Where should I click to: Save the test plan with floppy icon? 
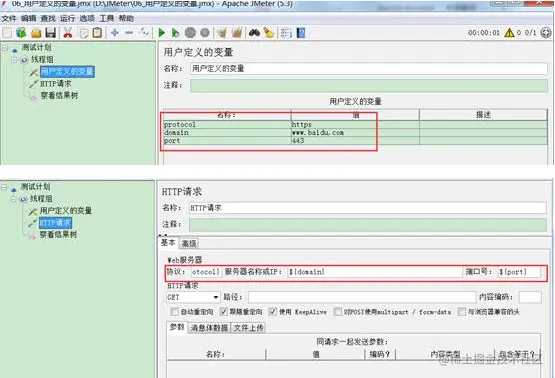click(x=51, y=33)
